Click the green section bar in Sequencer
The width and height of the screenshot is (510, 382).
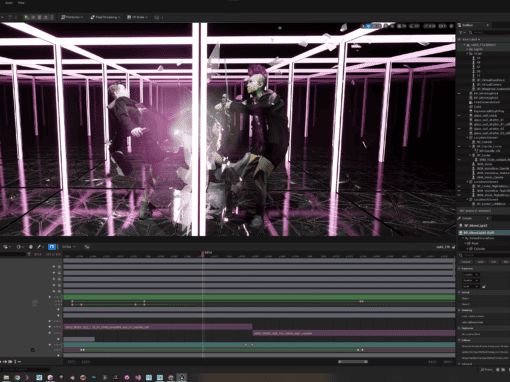click(259, 297)
